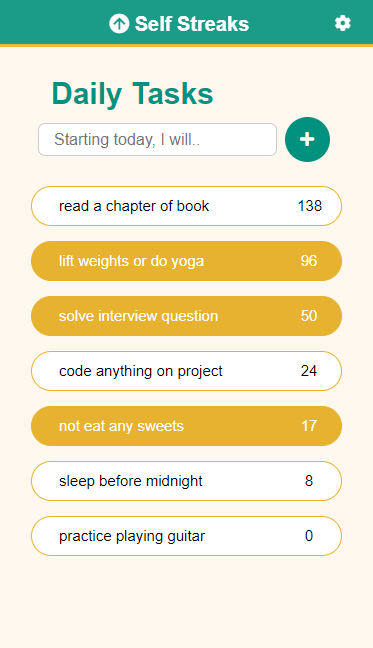
Task: Click the 24 streak count
Action: pyautogui.click(x=309, y=371)
